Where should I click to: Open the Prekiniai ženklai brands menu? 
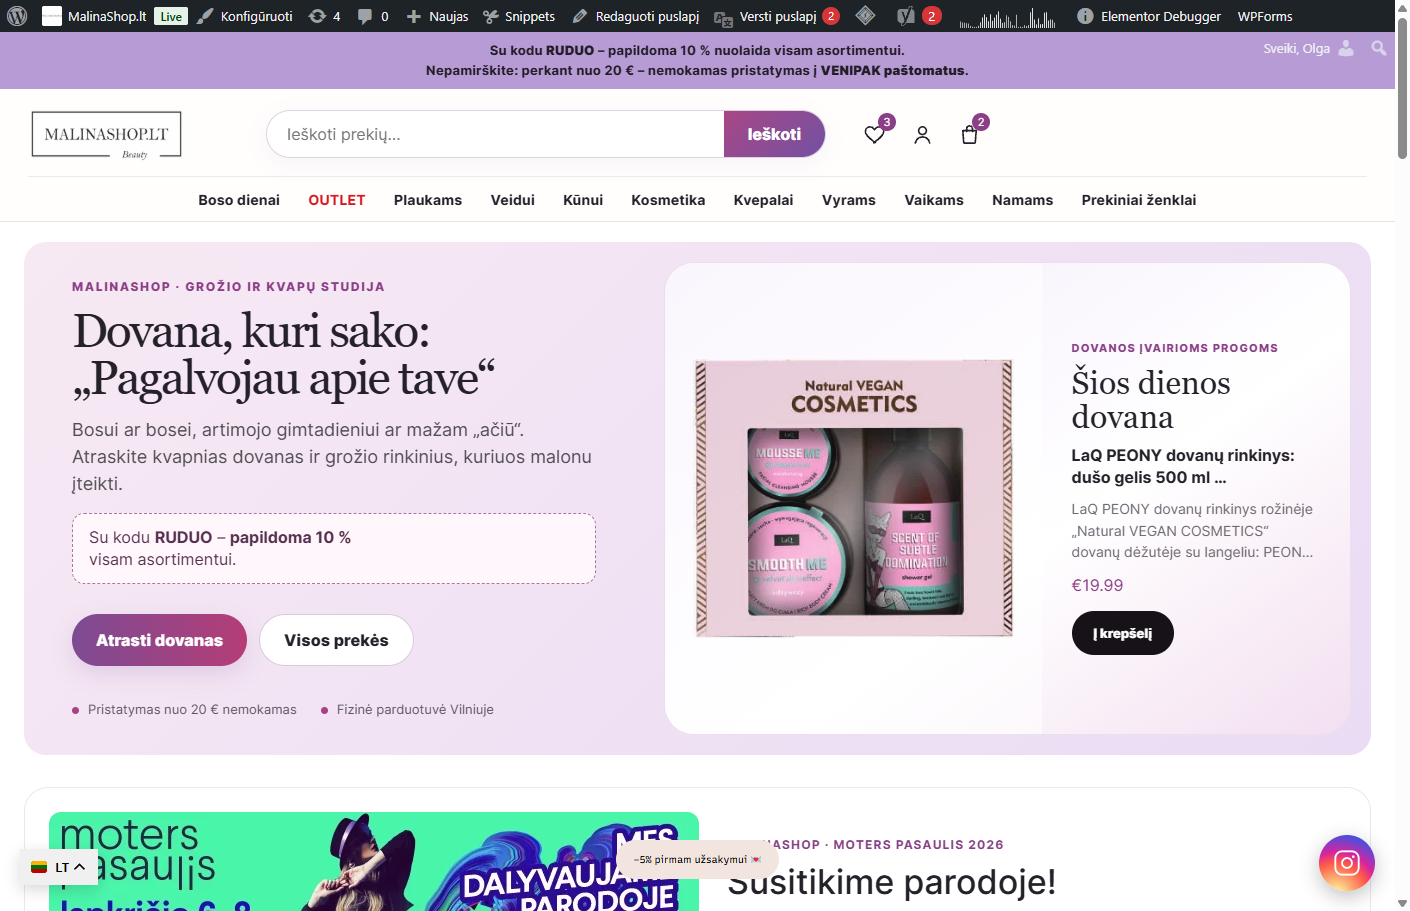click(x=1139, y=200)
